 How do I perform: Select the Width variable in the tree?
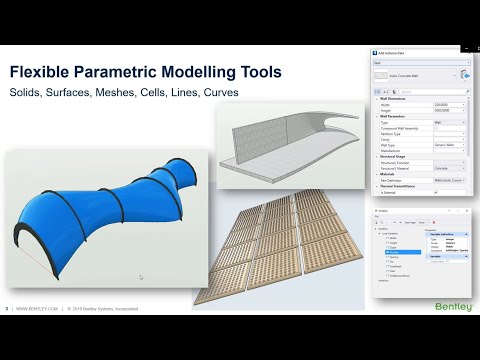tap(392, 238)
